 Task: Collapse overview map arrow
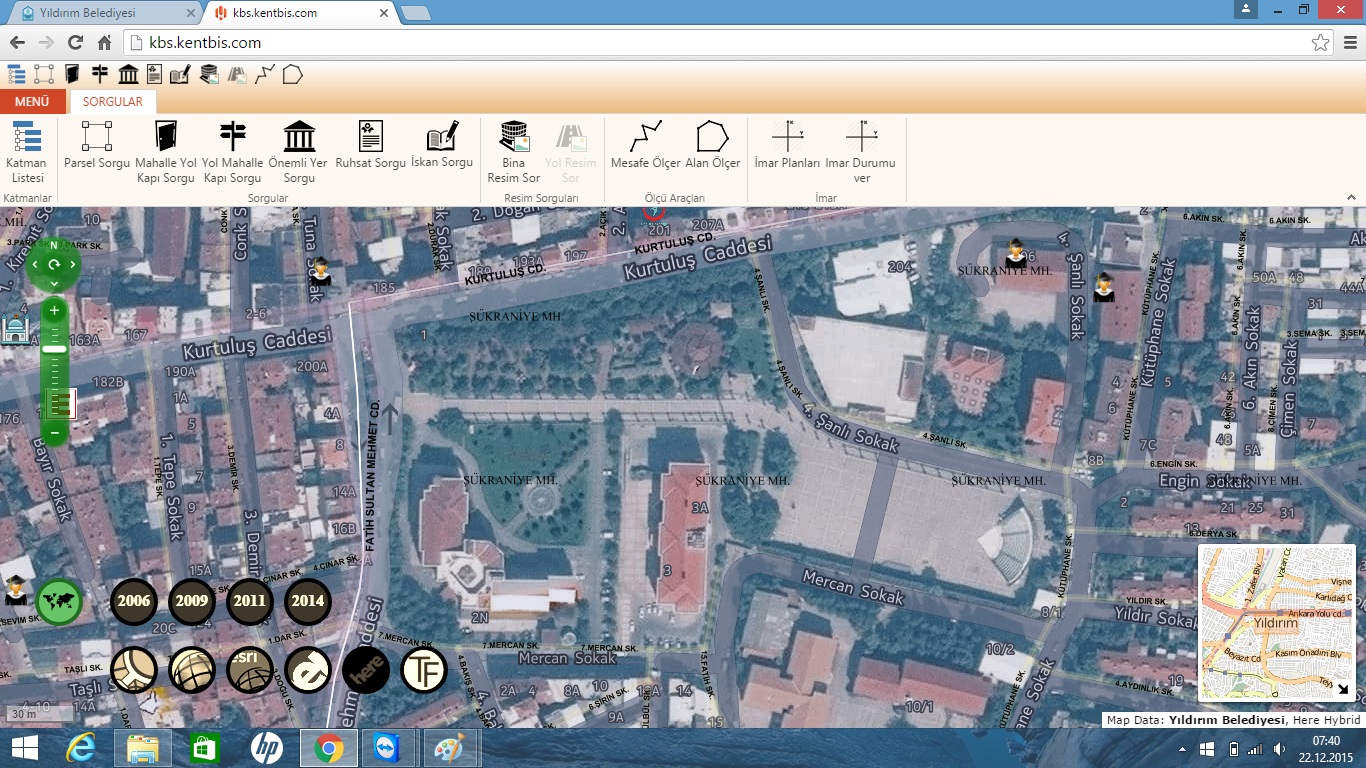pos(1343,689)
